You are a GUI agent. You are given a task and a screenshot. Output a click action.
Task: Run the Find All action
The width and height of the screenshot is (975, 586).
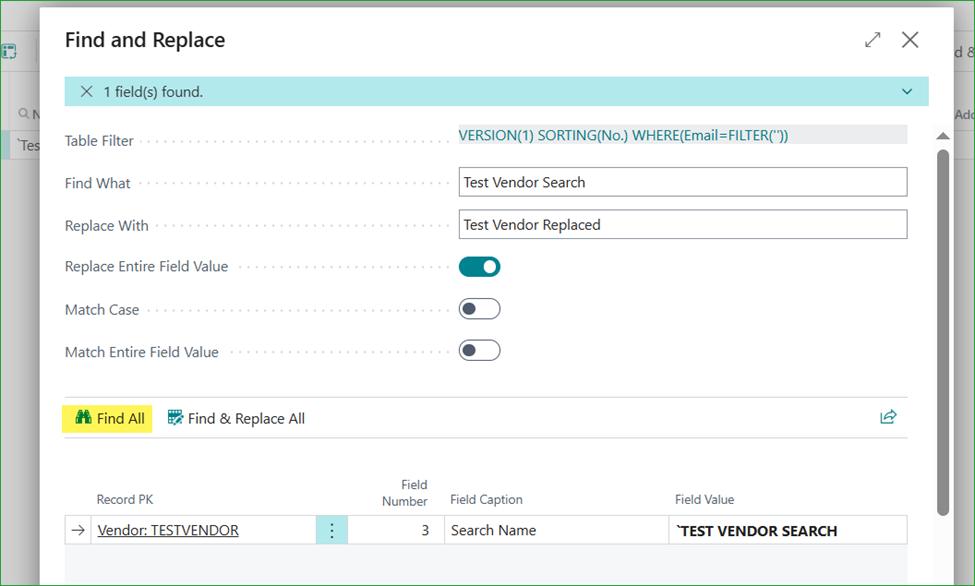click(x=108, y=419)
